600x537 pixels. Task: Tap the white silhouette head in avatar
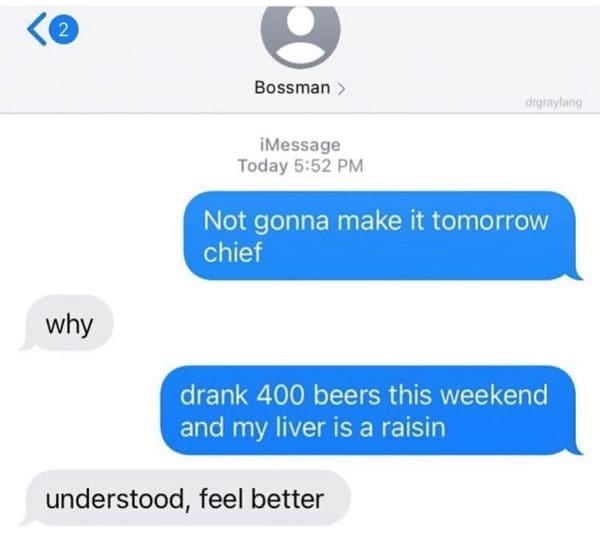click(x=302, y=21)
